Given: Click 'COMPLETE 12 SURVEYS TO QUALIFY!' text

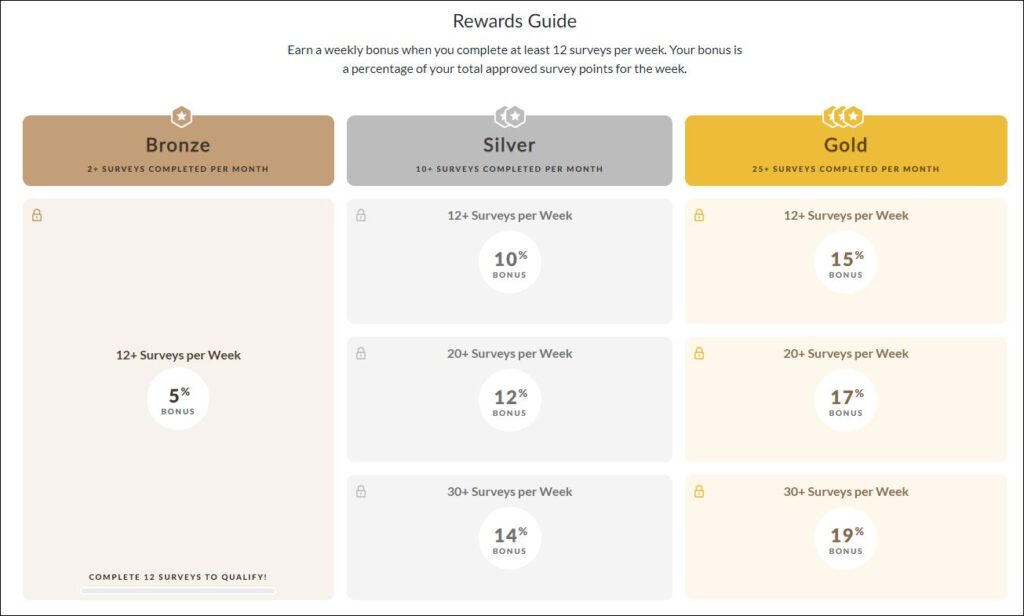Looking at the screenshot, I should click(178, 577).
